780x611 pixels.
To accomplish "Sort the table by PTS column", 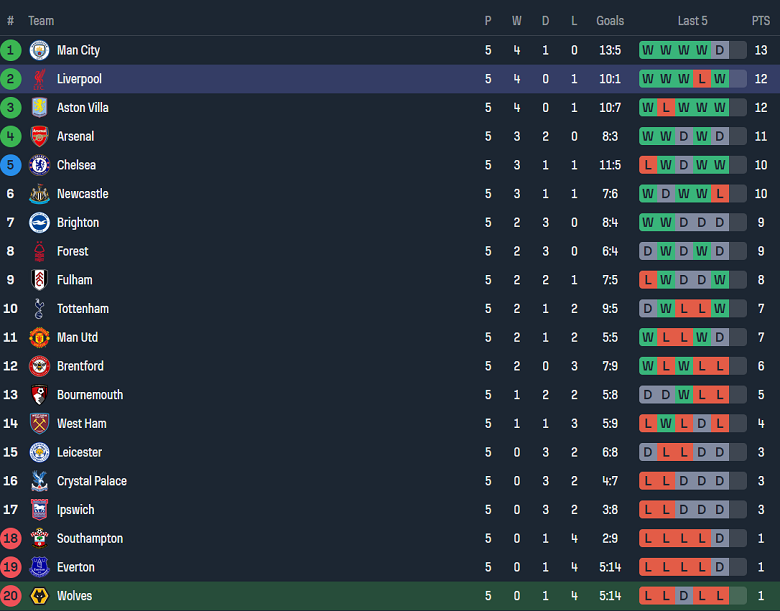I will (761, 20).
